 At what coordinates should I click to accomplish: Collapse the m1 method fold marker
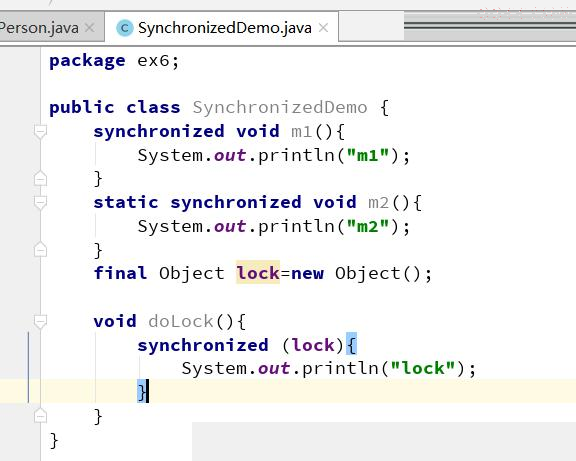click(40, 131)
